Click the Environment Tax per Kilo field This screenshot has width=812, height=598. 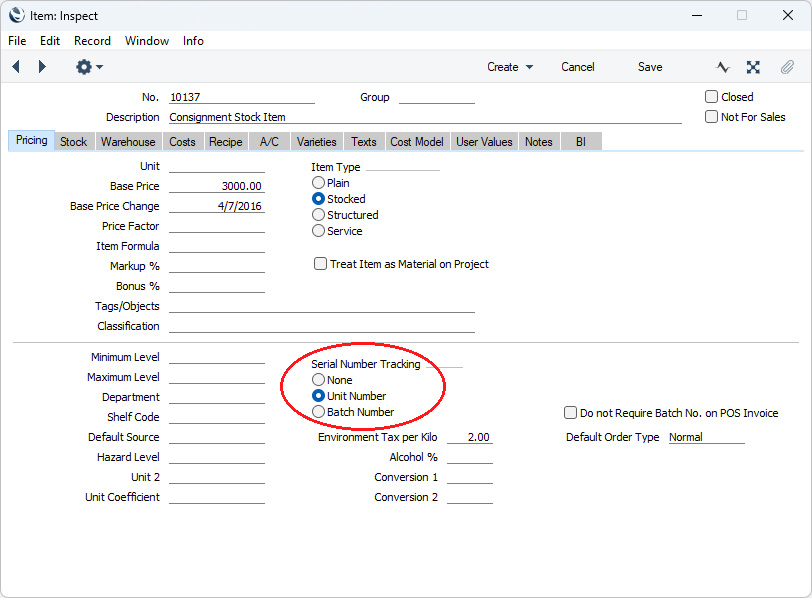(x=470, y=437)
